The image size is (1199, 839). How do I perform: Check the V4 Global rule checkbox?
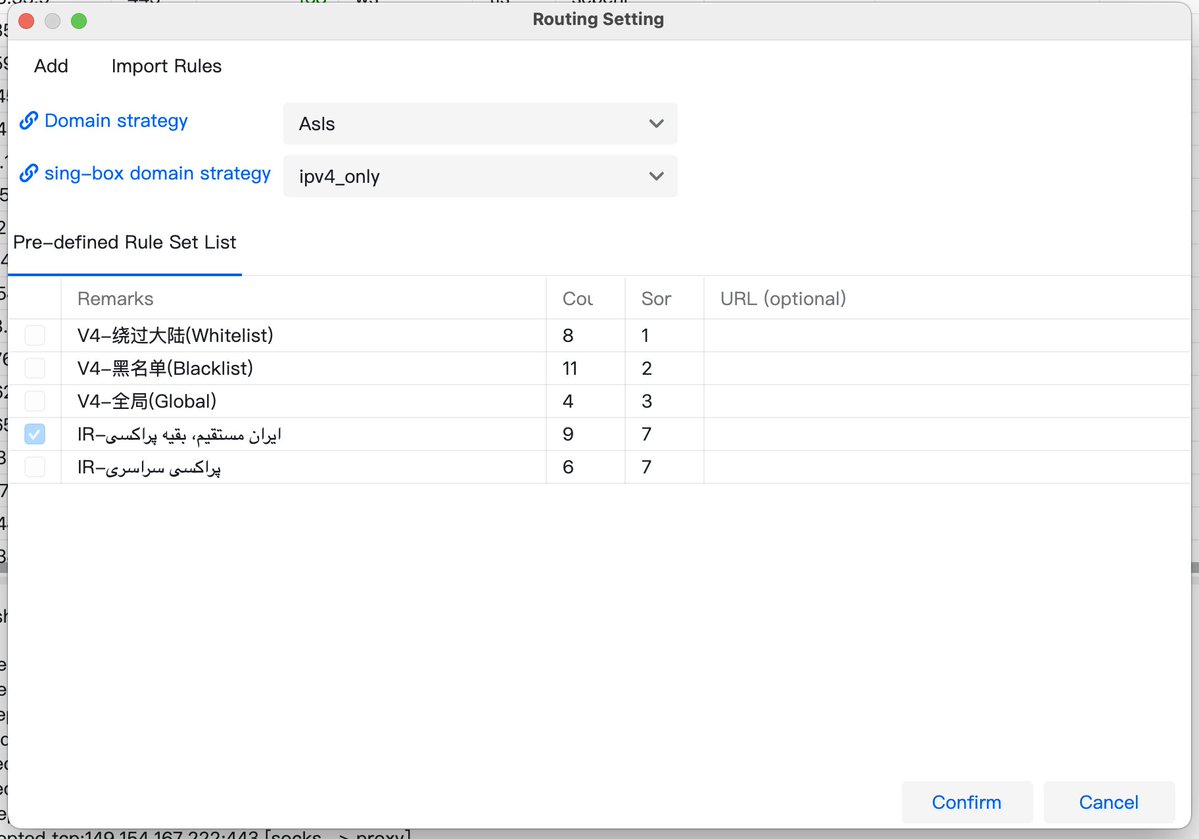pyautogui.click(x=34, y=402)
